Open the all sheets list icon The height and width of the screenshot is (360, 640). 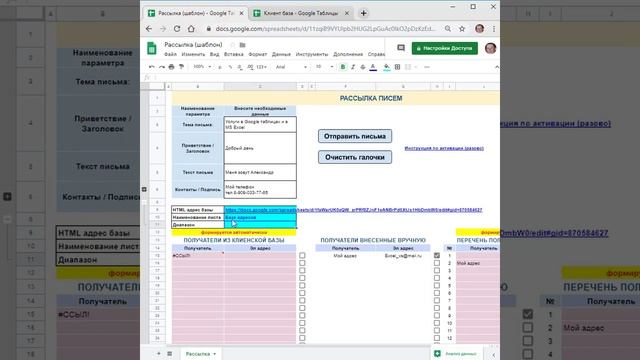tap(169, 353)
